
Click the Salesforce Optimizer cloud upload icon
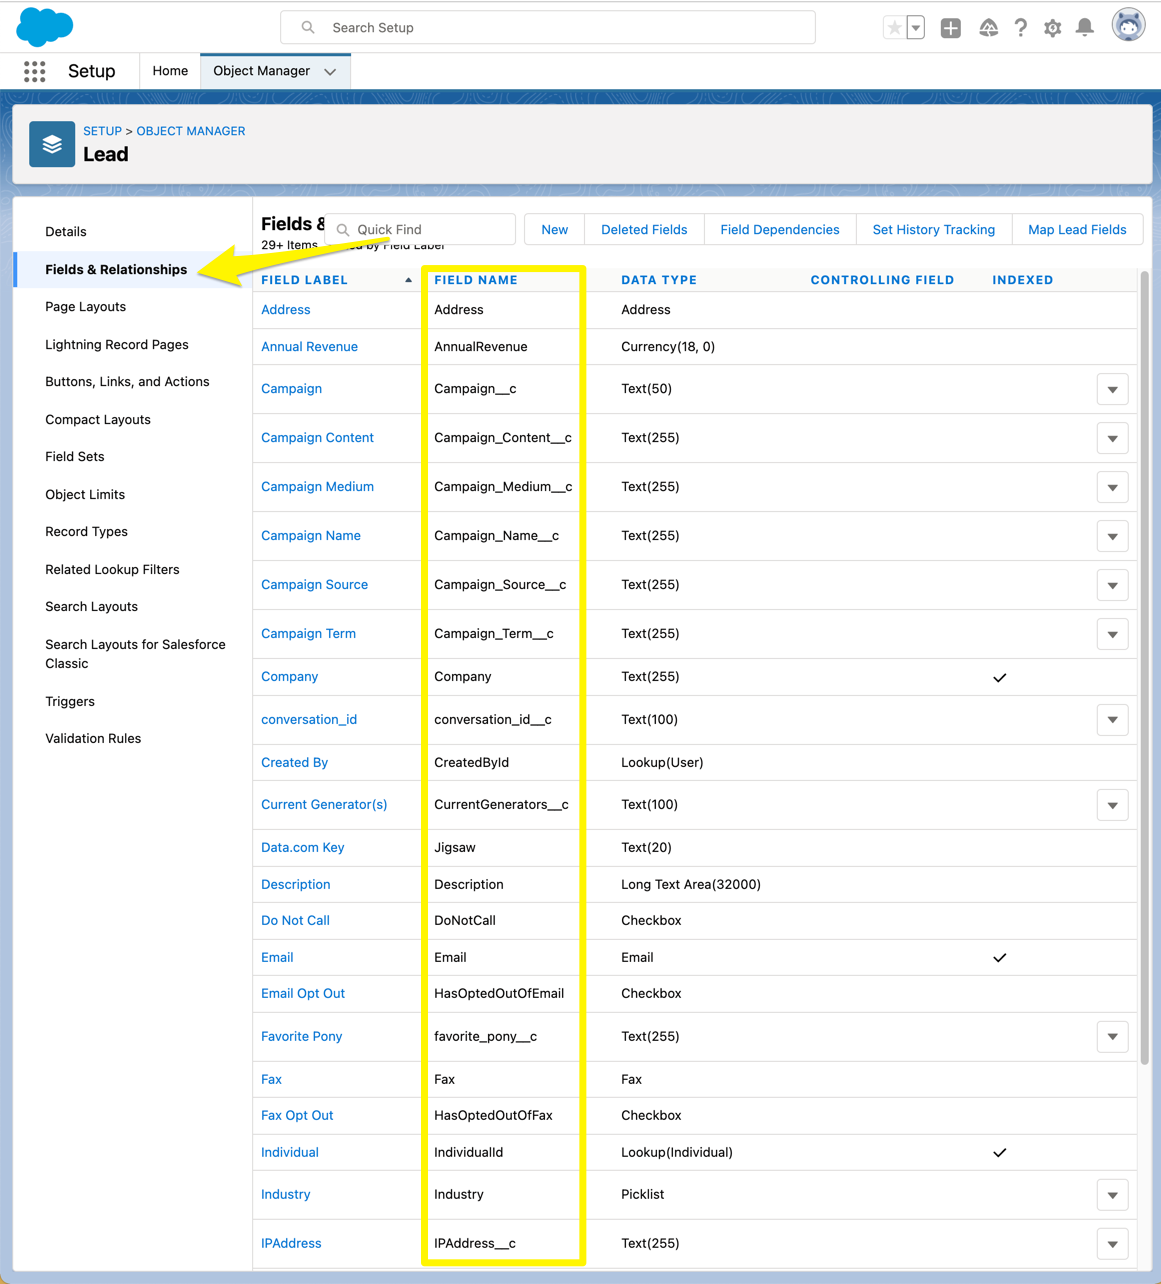[988, 27]
